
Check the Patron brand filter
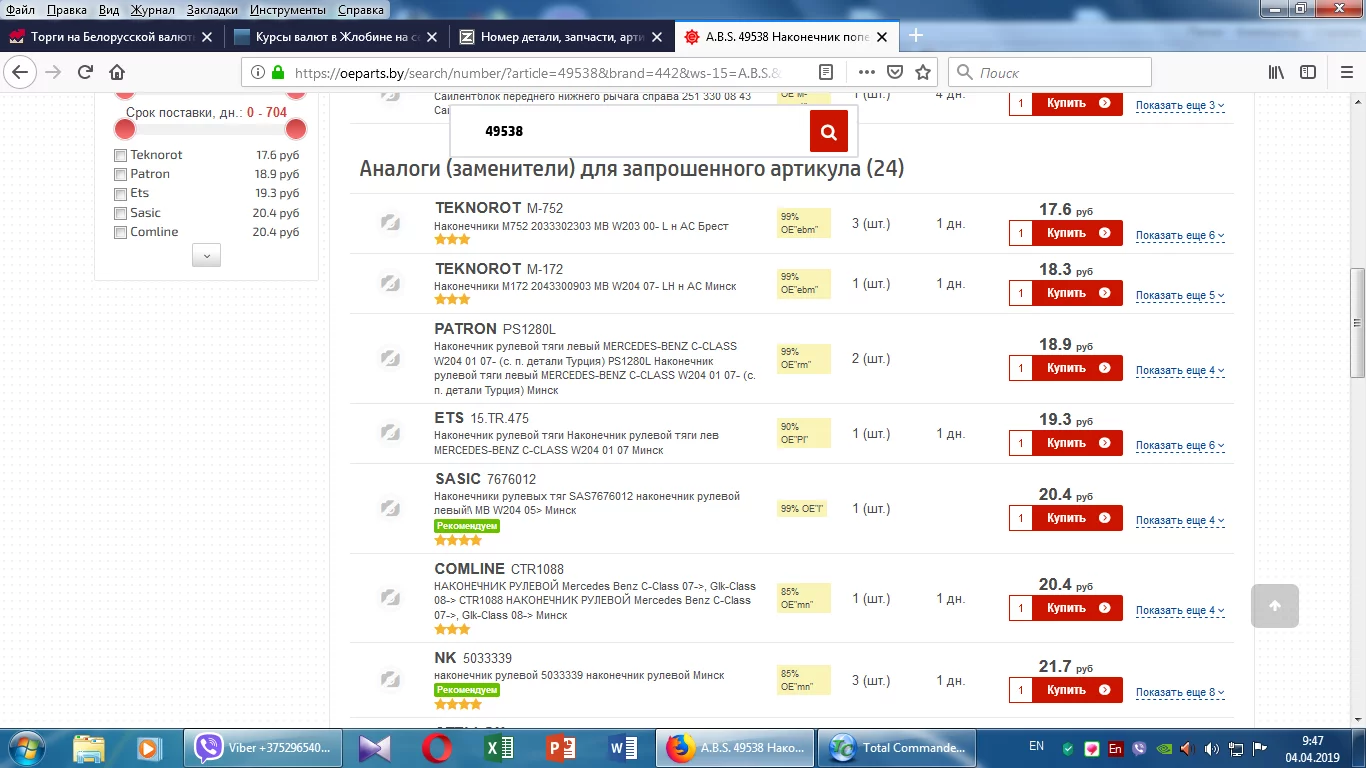point(120,174)
